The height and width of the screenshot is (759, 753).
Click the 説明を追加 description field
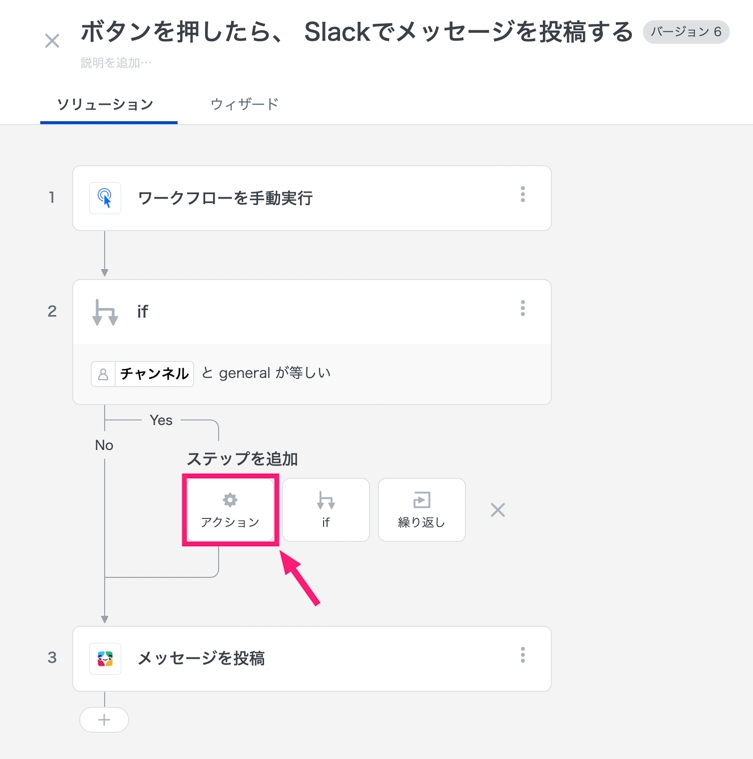click(x=116, y=63)
